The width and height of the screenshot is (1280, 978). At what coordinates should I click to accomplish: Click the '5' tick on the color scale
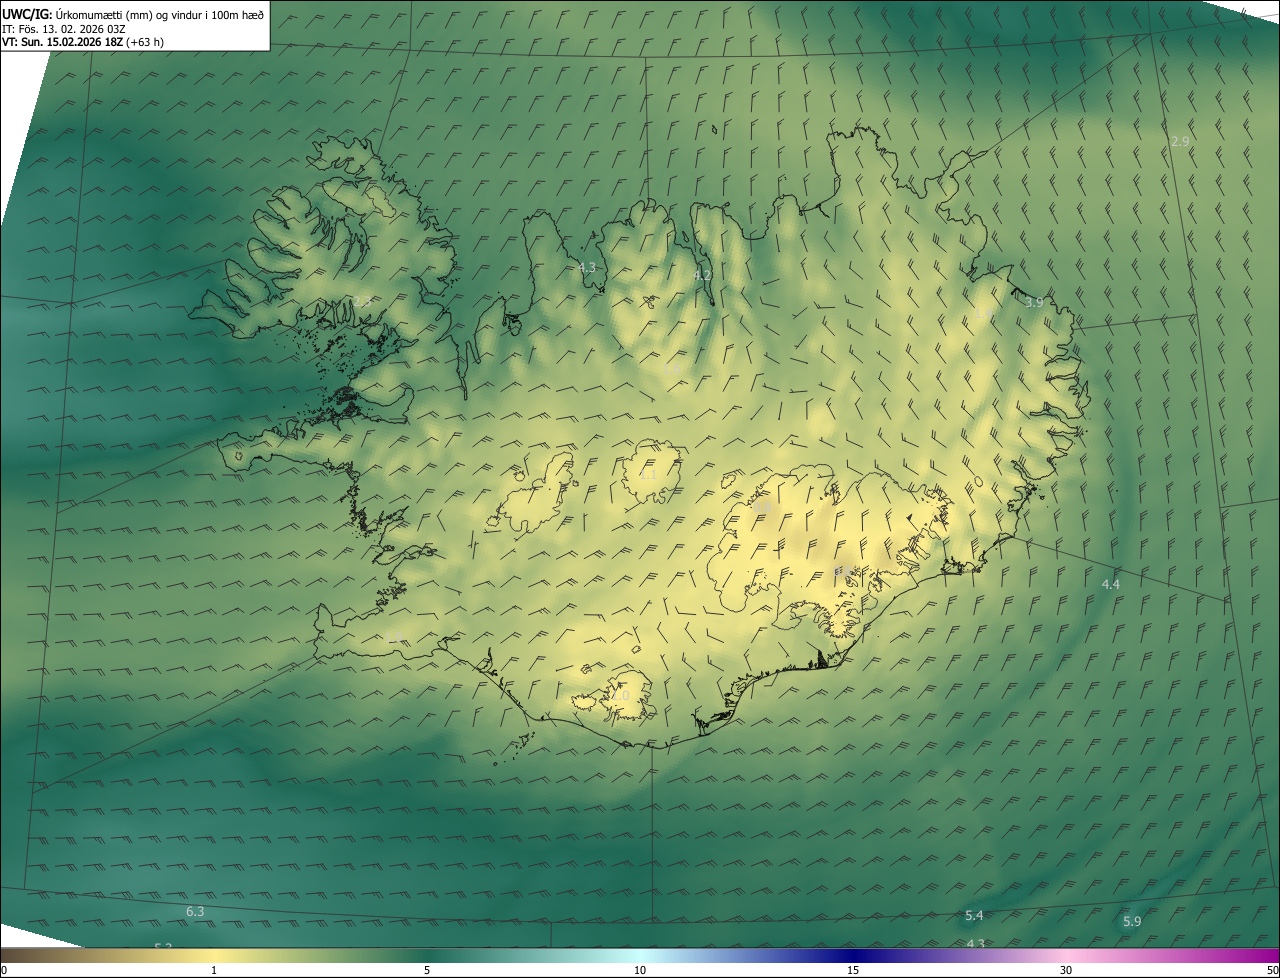point(427,971)
